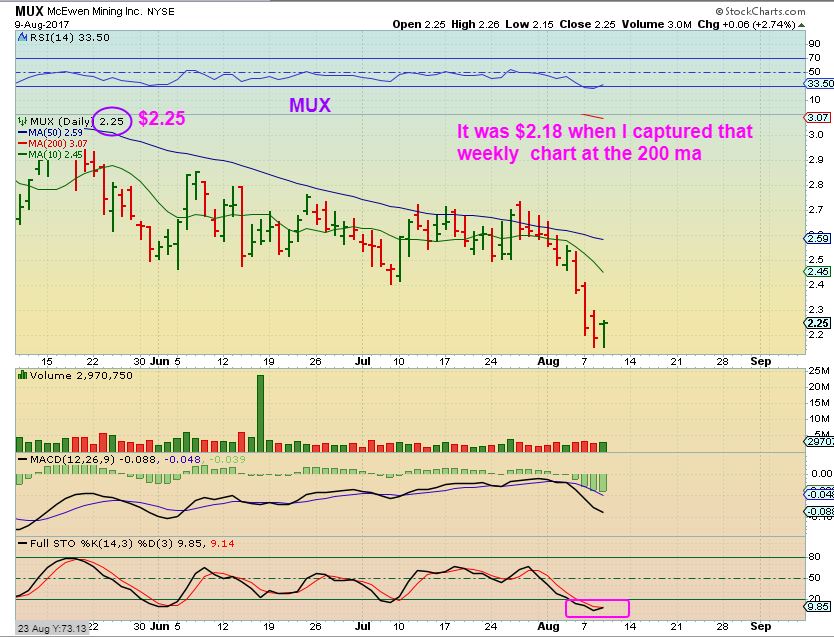Click the 25M volume axis label
This screenshot has width=834, height=637.
tap(818, 371)
